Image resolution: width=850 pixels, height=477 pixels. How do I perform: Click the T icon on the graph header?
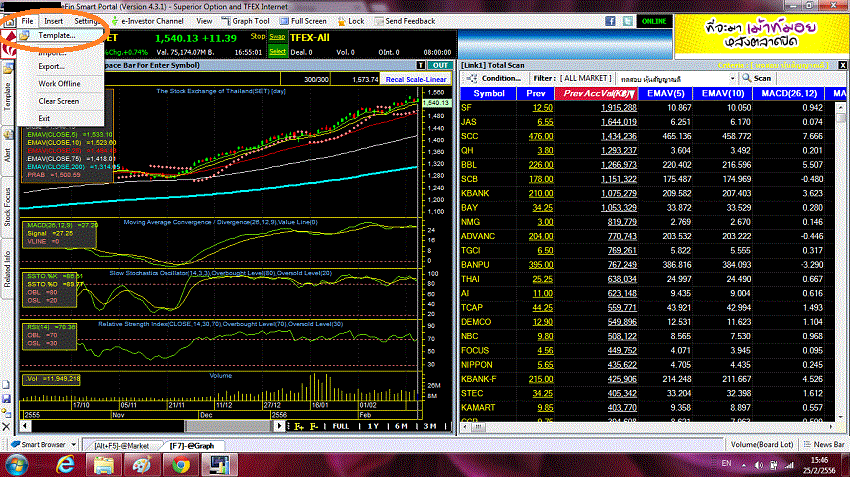click(421, 65)
